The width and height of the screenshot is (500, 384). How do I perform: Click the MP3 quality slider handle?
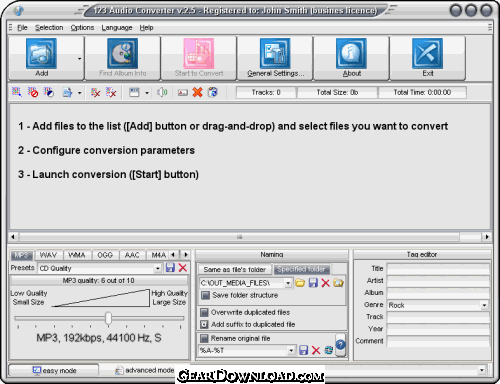coord(108,318)
